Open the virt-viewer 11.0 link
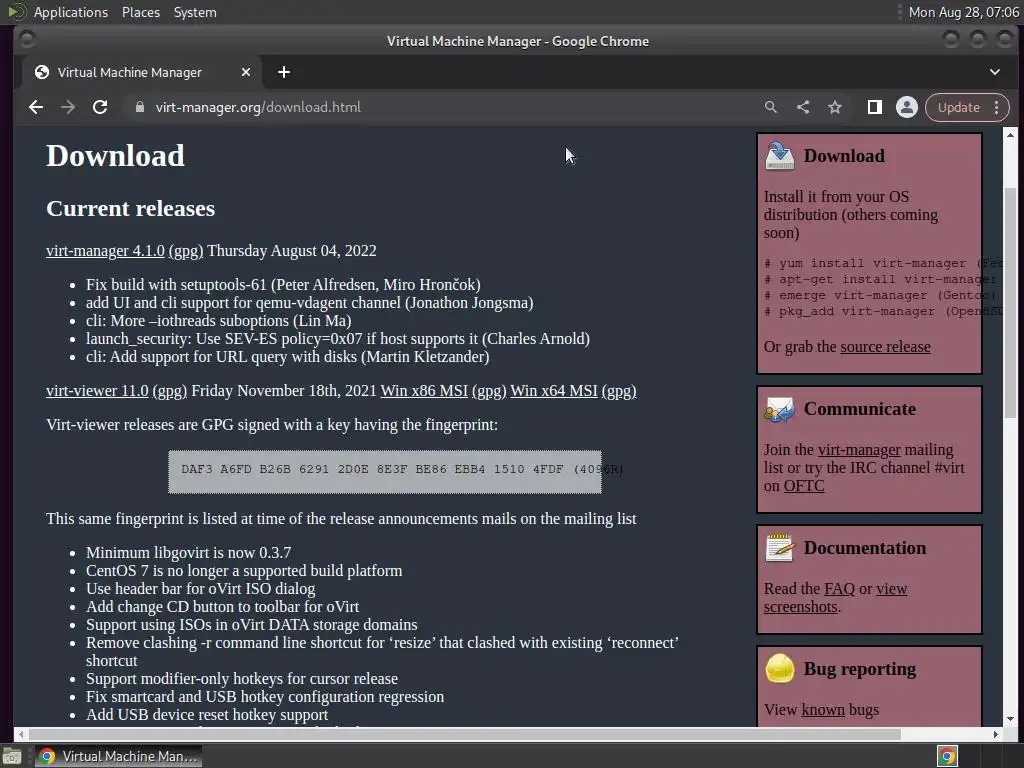This screenshot has width=1024, height=768. click(97, 391)
